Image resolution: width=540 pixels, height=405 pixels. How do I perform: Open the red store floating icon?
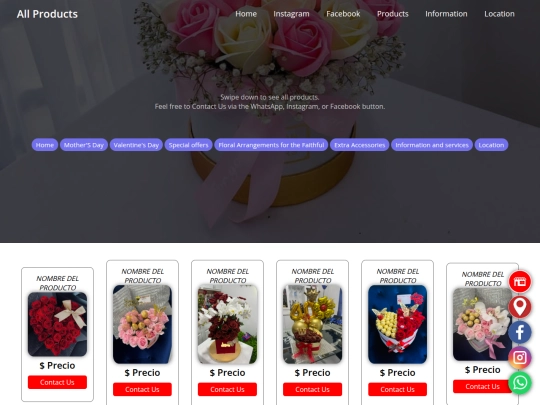[520, 282]
